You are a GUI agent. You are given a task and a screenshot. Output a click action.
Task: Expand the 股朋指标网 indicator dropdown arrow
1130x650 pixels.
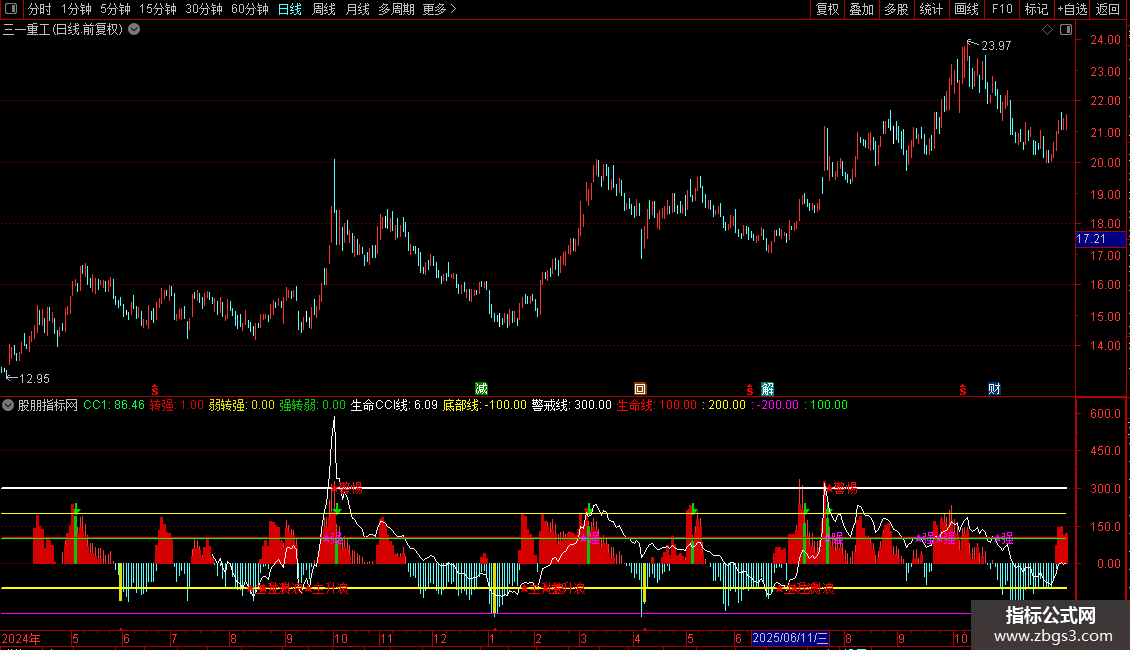pyautogui.click(x=8, y=405)
